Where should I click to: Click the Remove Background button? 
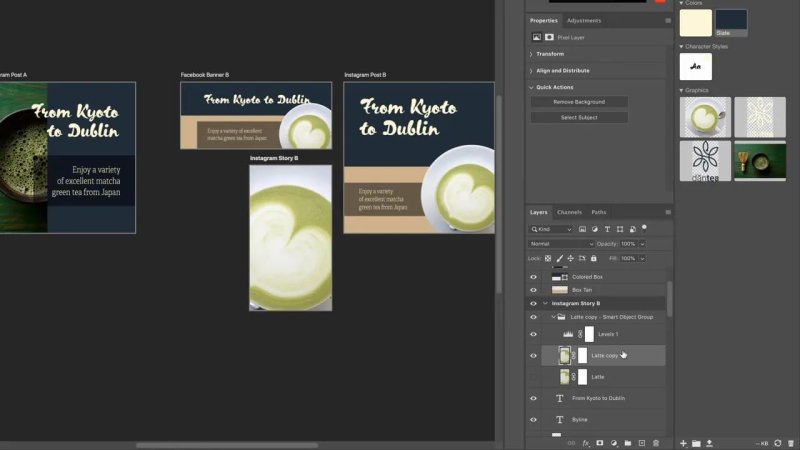[579, 102]
